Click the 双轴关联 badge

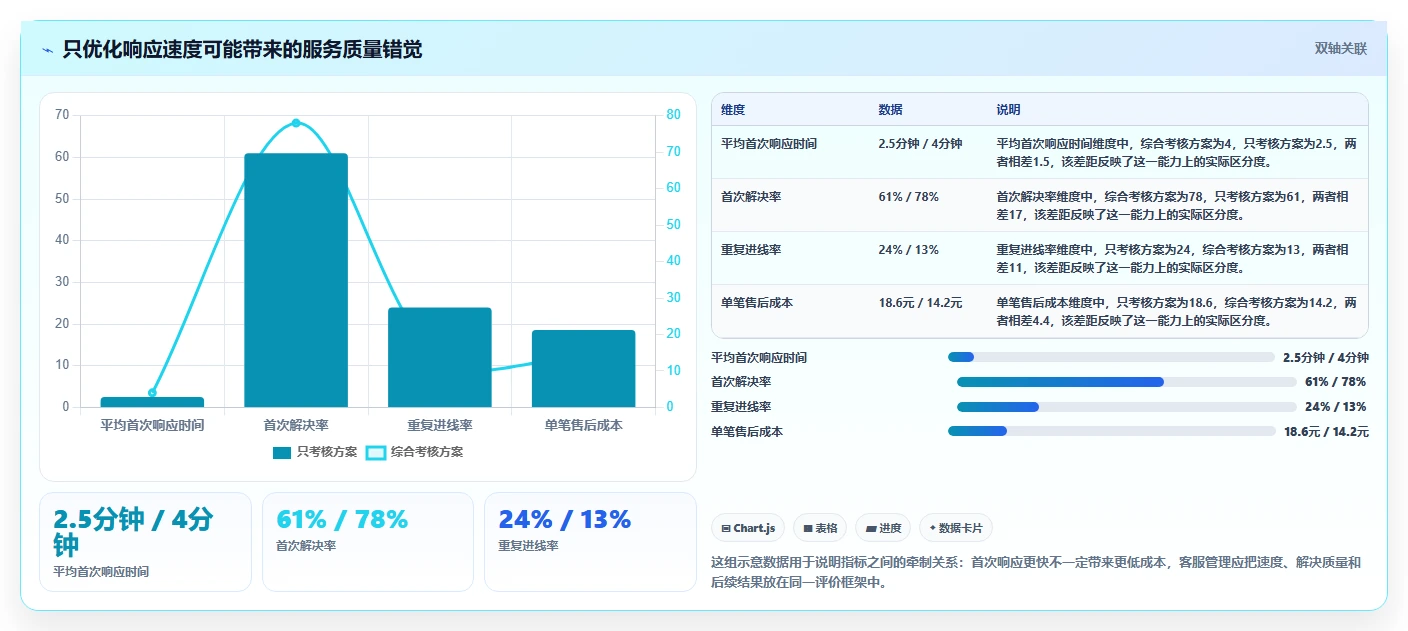[1340, 48]
